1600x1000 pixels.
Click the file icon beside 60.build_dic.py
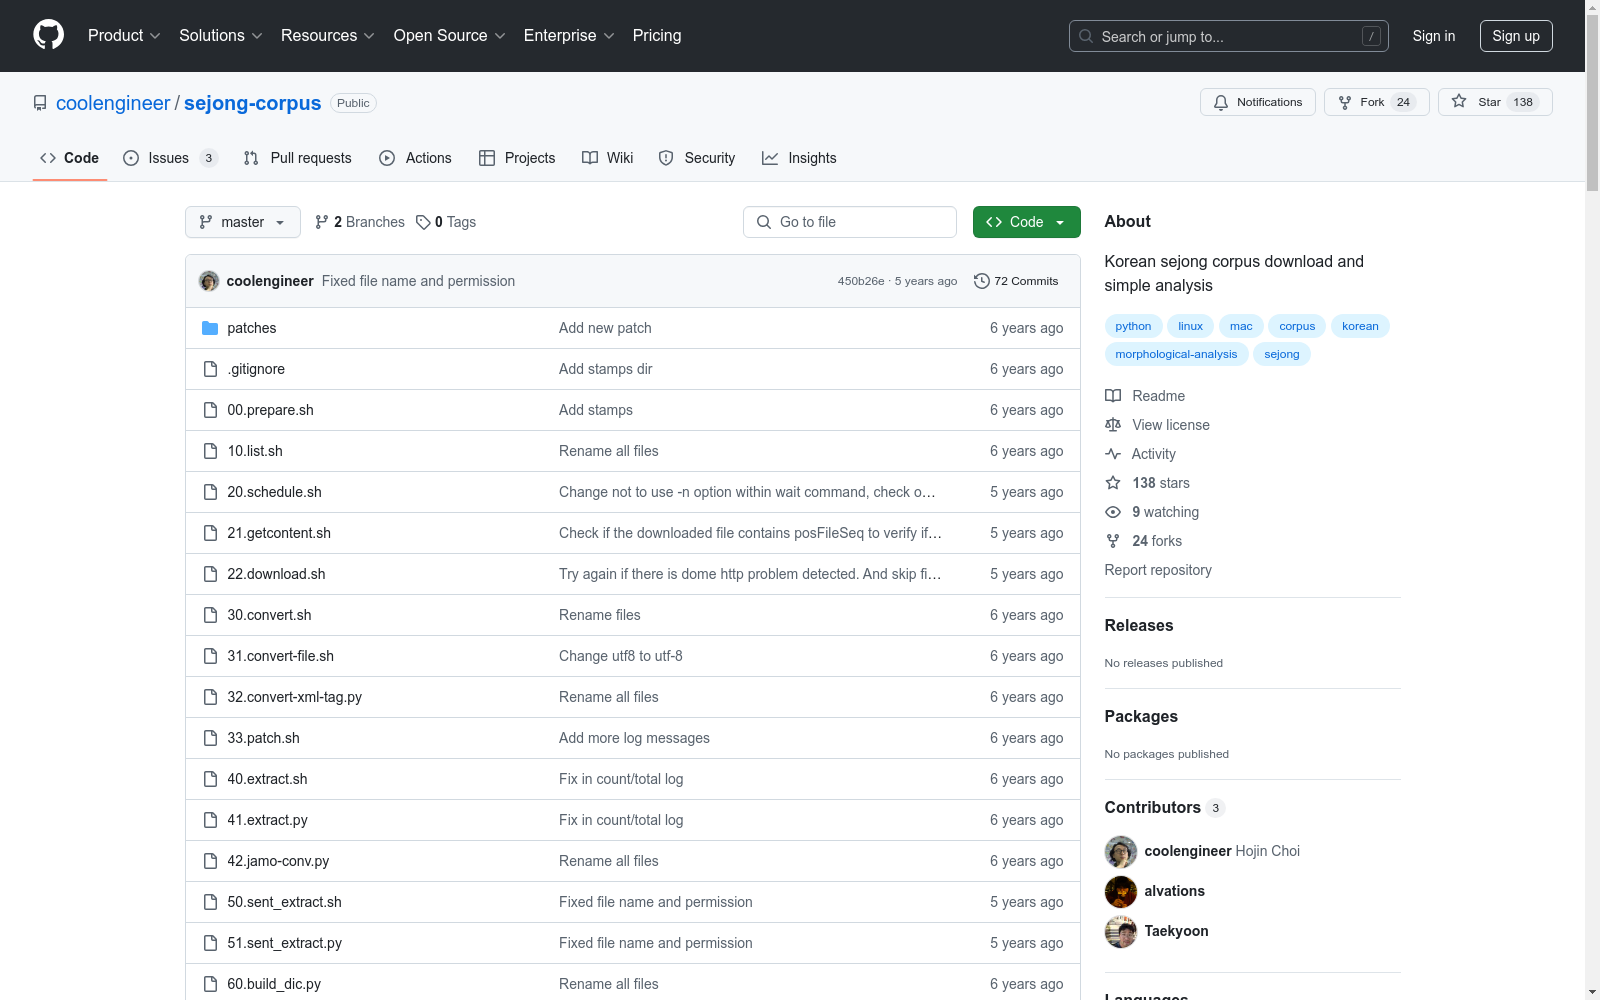[x=210, y=984]
